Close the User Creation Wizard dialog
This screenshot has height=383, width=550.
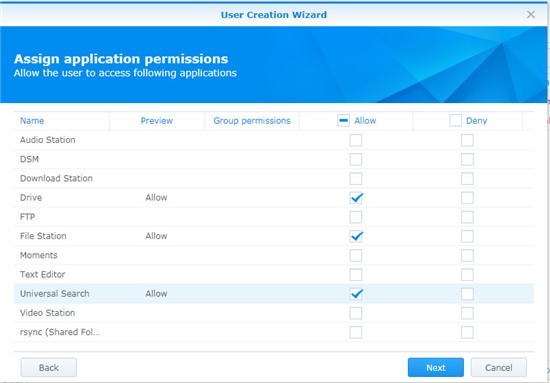[x=531, y=14]
